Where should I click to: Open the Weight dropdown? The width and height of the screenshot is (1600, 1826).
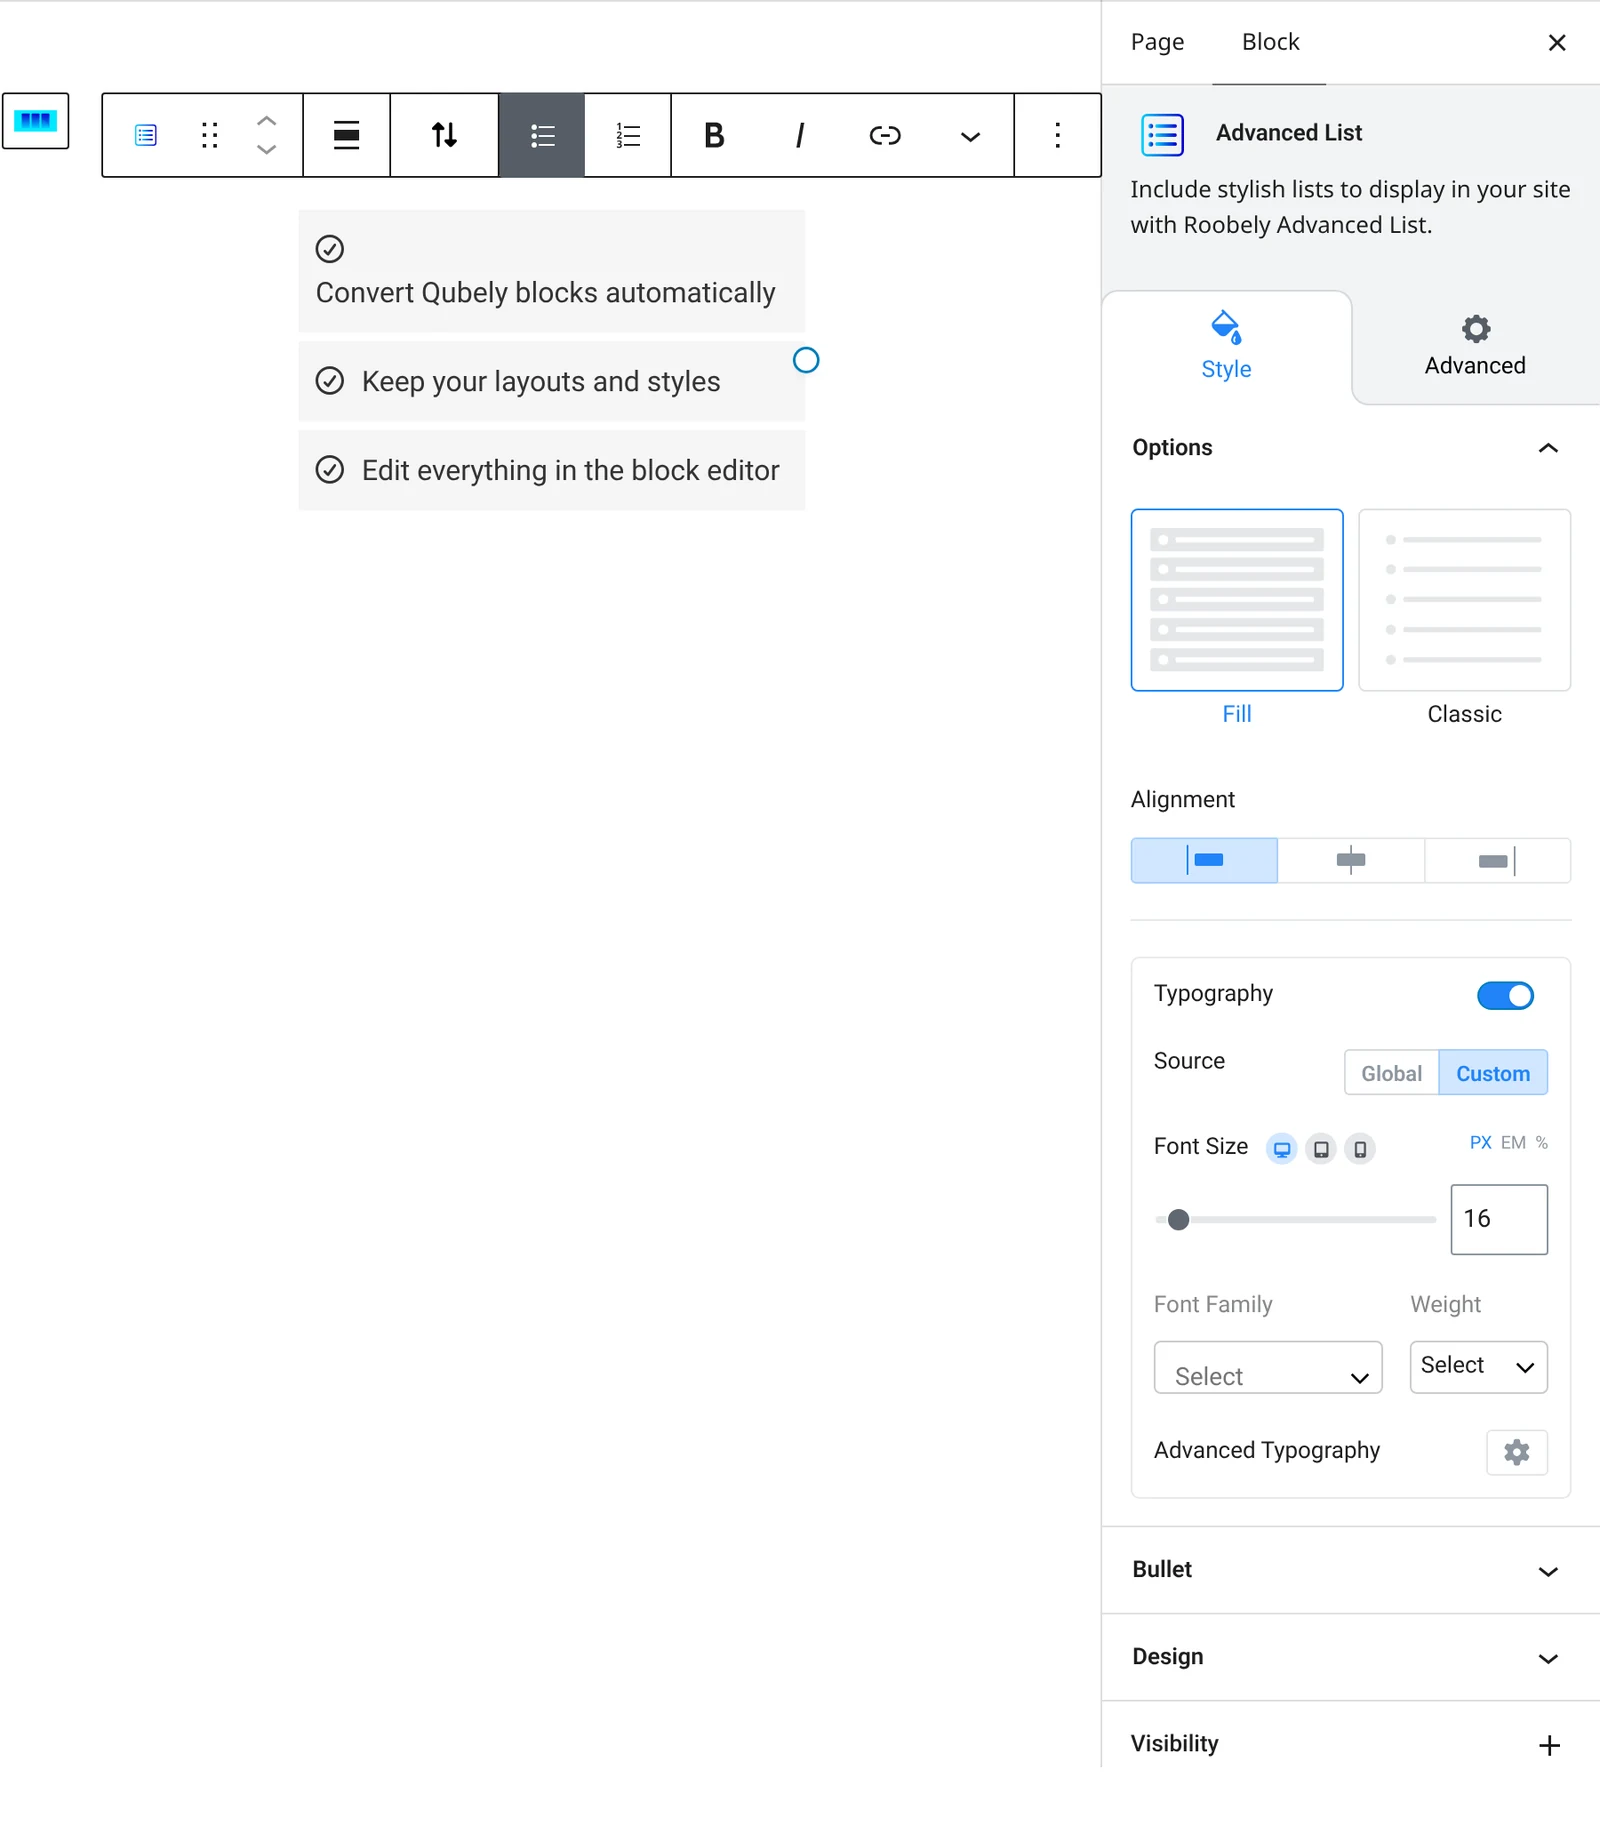click(1478, 1367)
